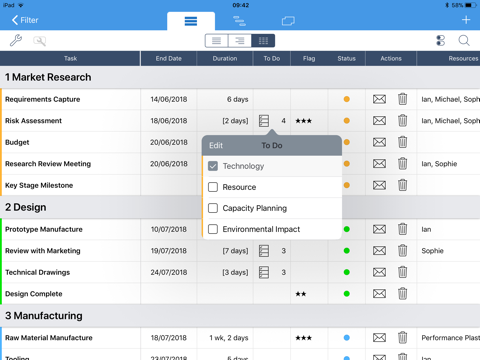Image resolution: width=480 pixels, height=360 pixels.
Task: Tap the greyed-out search tool icon
Action: (x=39, y=41)
